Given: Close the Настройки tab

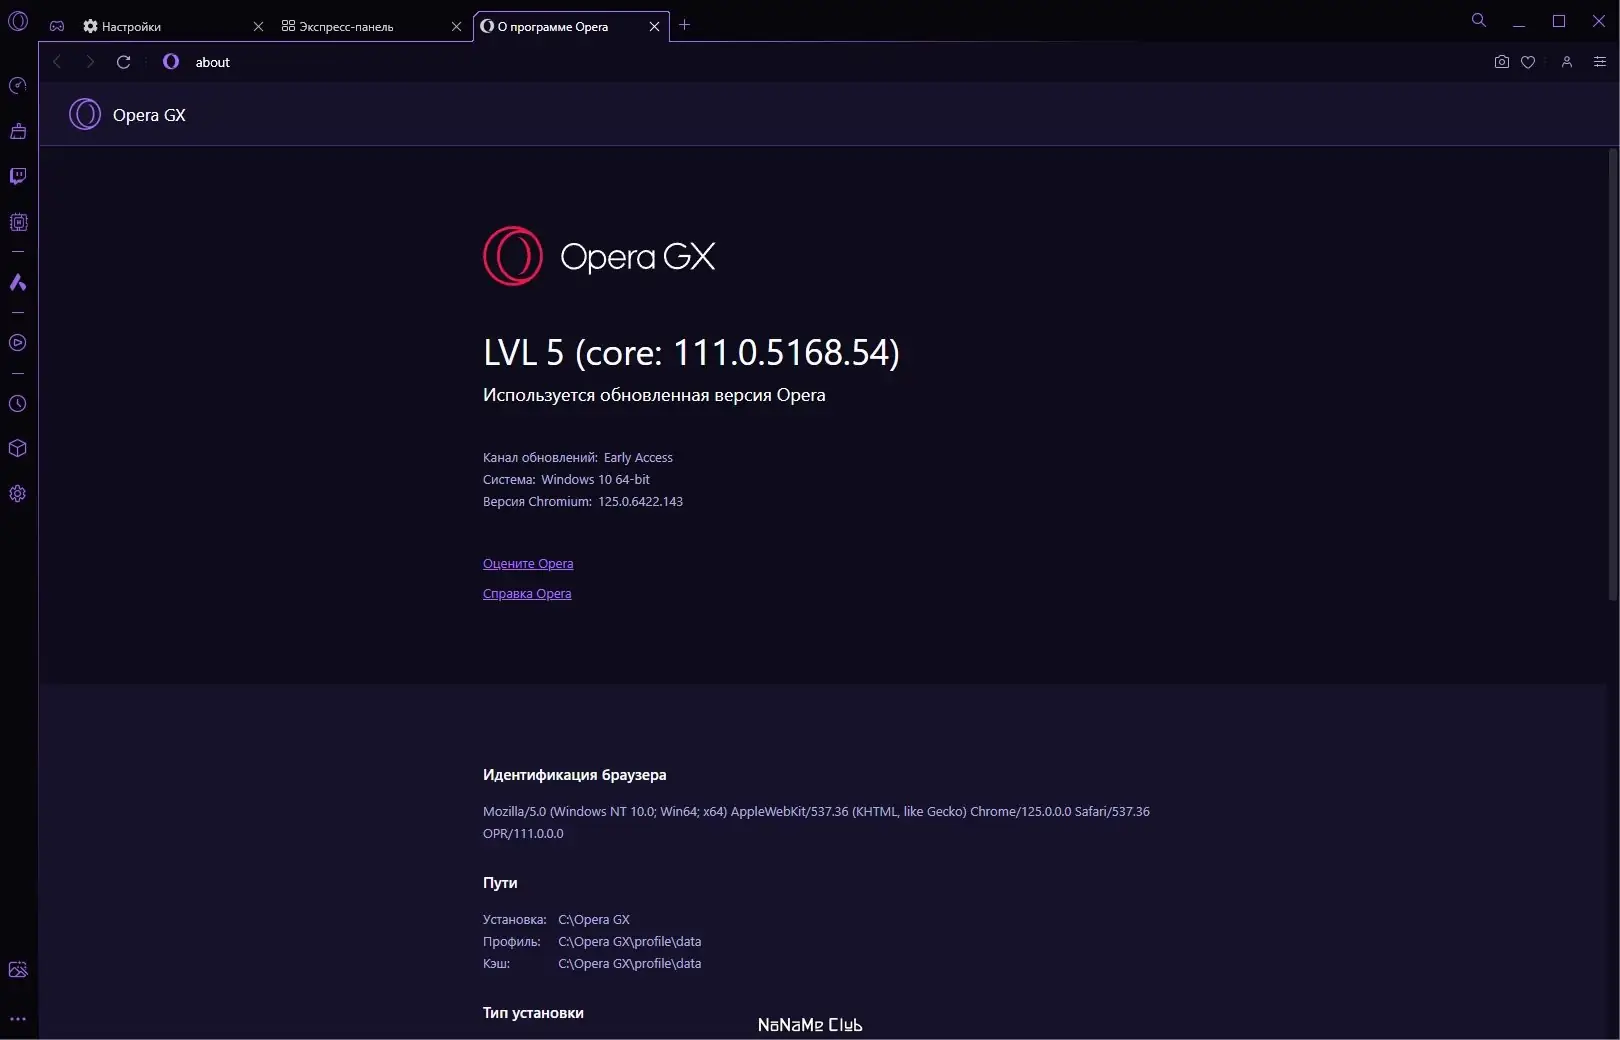Looking at the screenshot, I should [x=258, y=27].
